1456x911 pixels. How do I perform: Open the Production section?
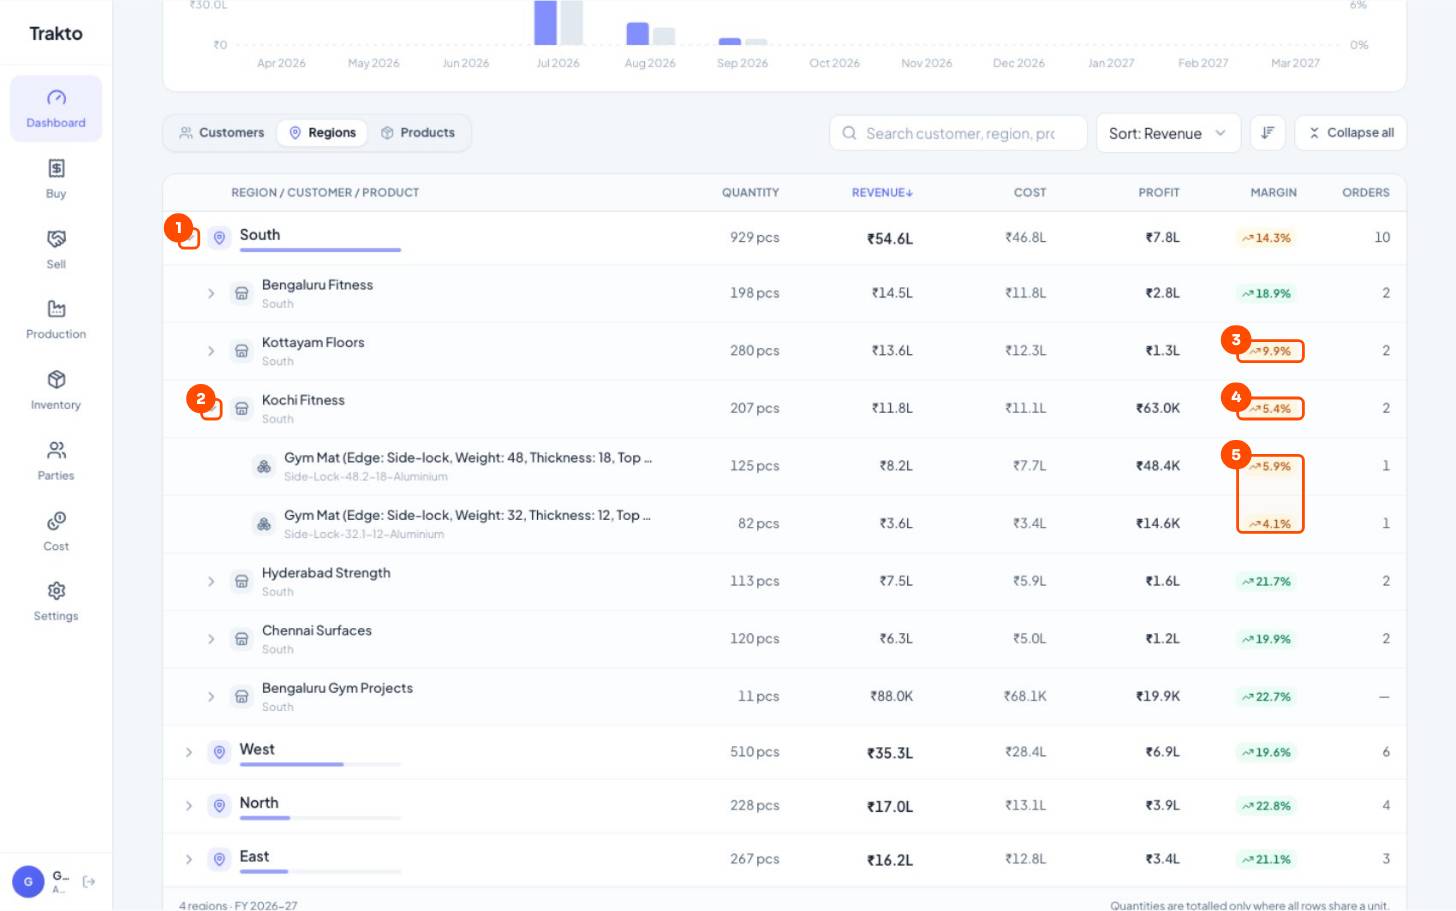[x=56, y=320]
